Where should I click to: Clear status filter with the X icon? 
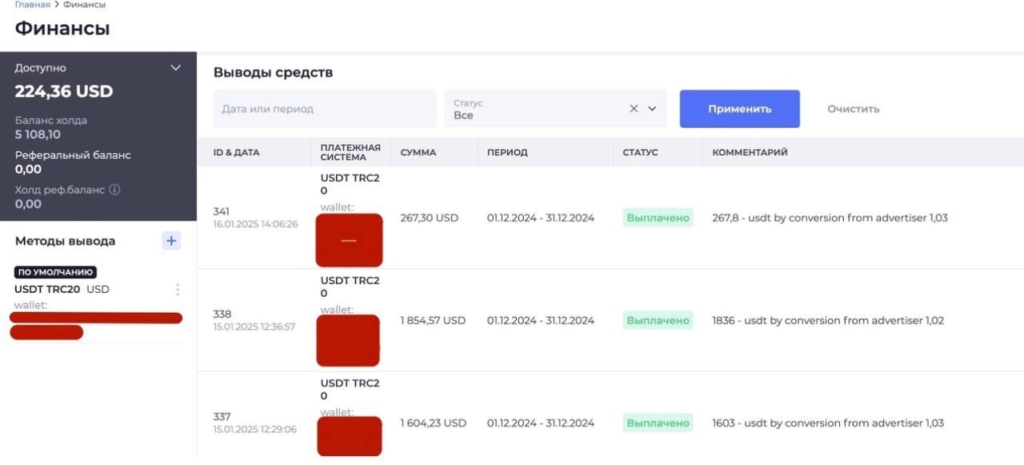point(633,109)
